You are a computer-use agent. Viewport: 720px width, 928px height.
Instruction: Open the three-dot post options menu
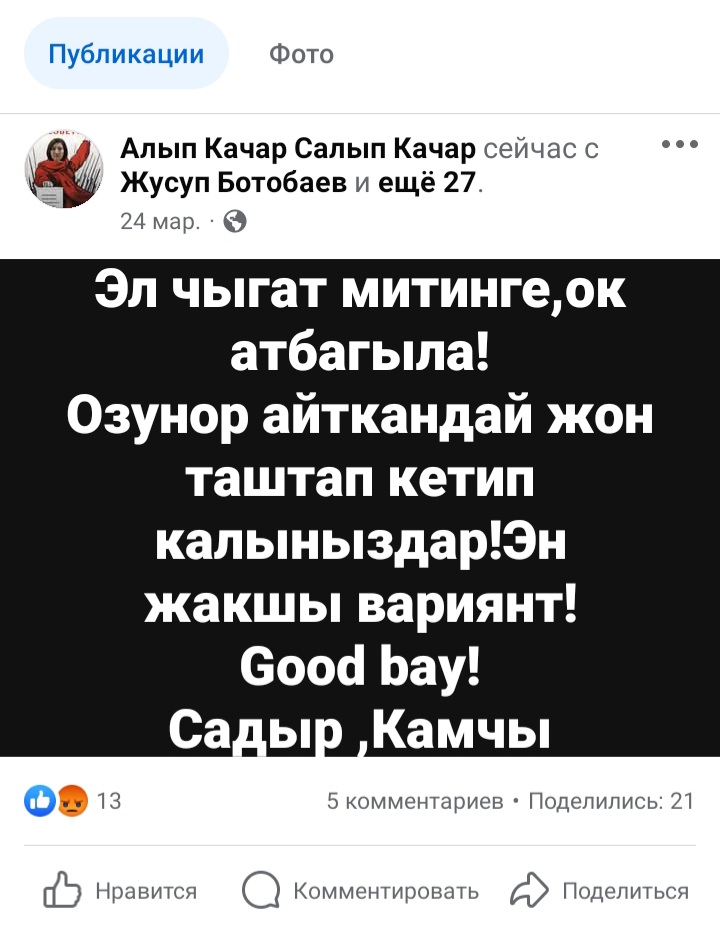680,144
